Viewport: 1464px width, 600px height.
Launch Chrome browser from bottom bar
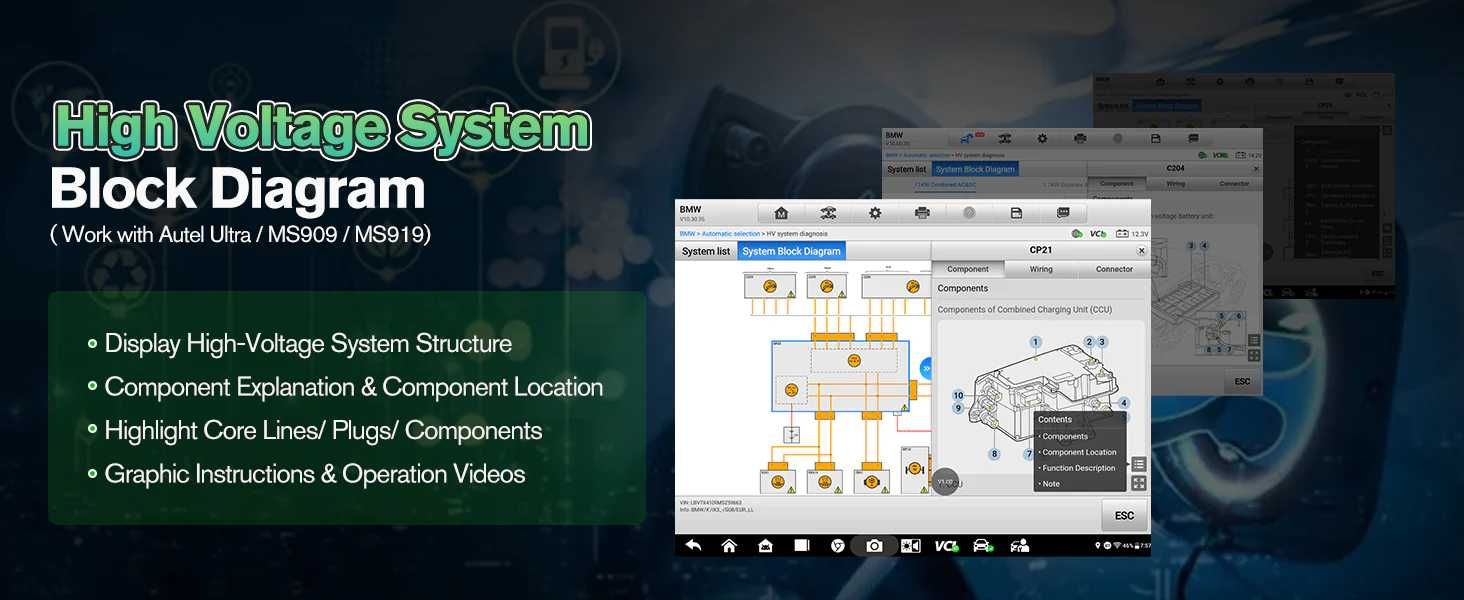[838, 545]
